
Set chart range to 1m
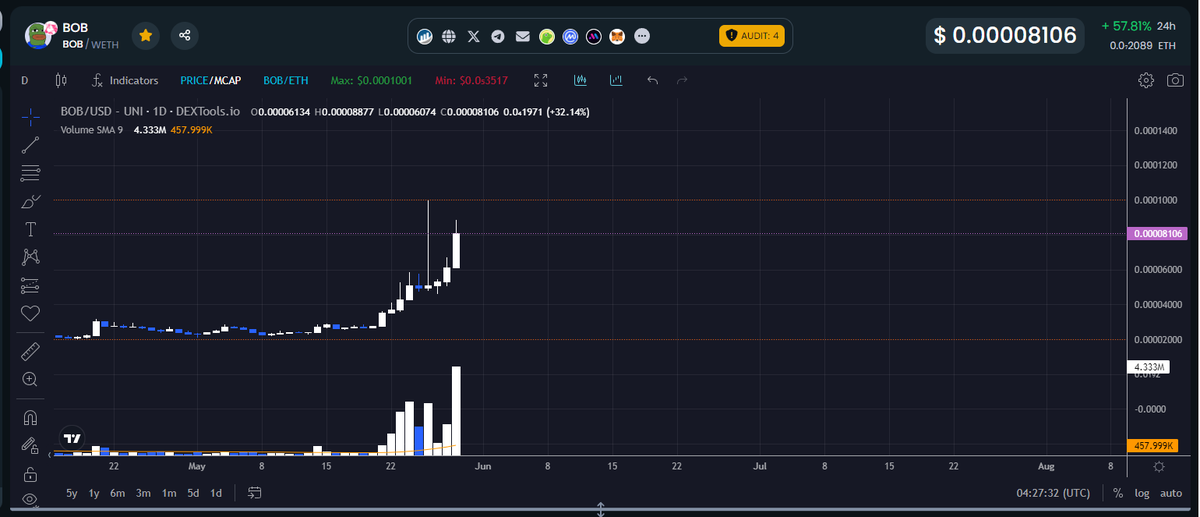click(x=169, y=493)
